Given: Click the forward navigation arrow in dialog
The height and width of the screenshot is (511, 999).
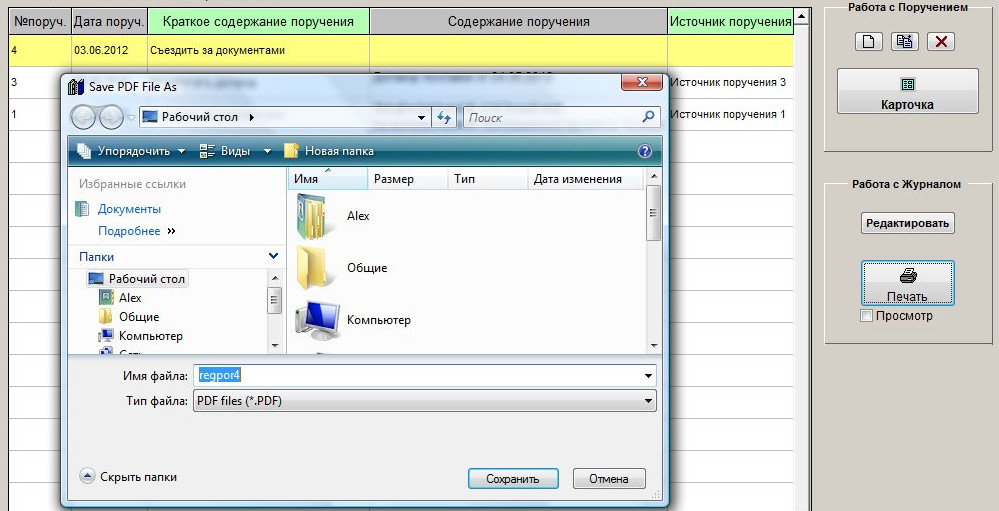Looking at the screenshot, I should (111, 117).
